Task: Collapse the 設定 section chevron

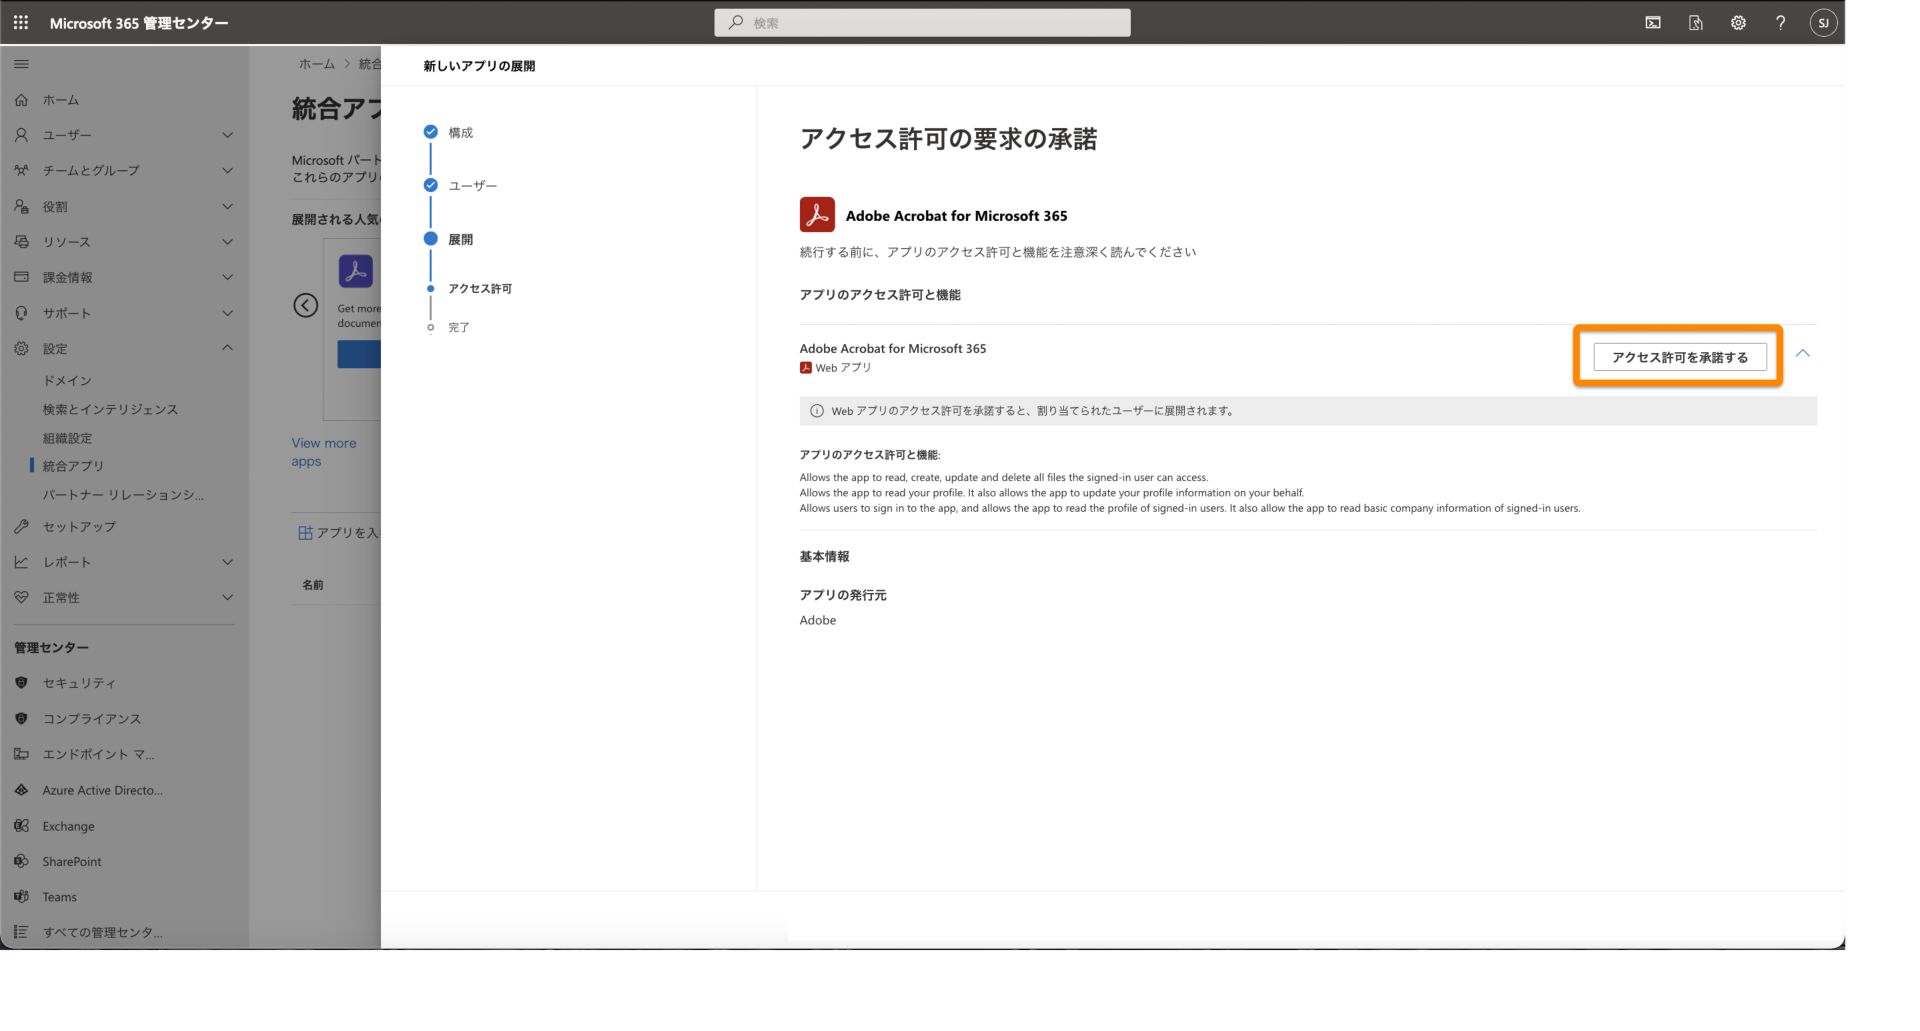Action: [227, 348]
